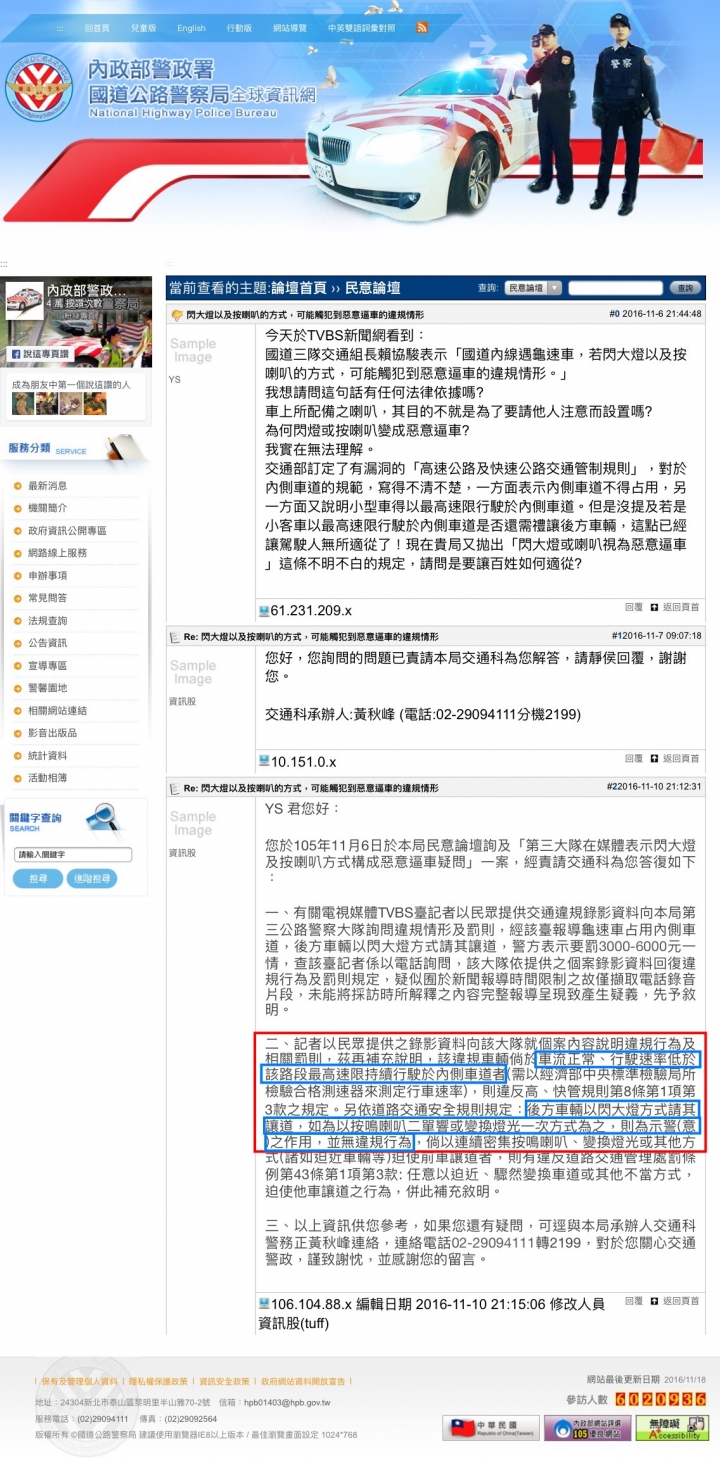720x1458 pixels.
Task: Click the thread icon in post #0
Action: (177, 314)
